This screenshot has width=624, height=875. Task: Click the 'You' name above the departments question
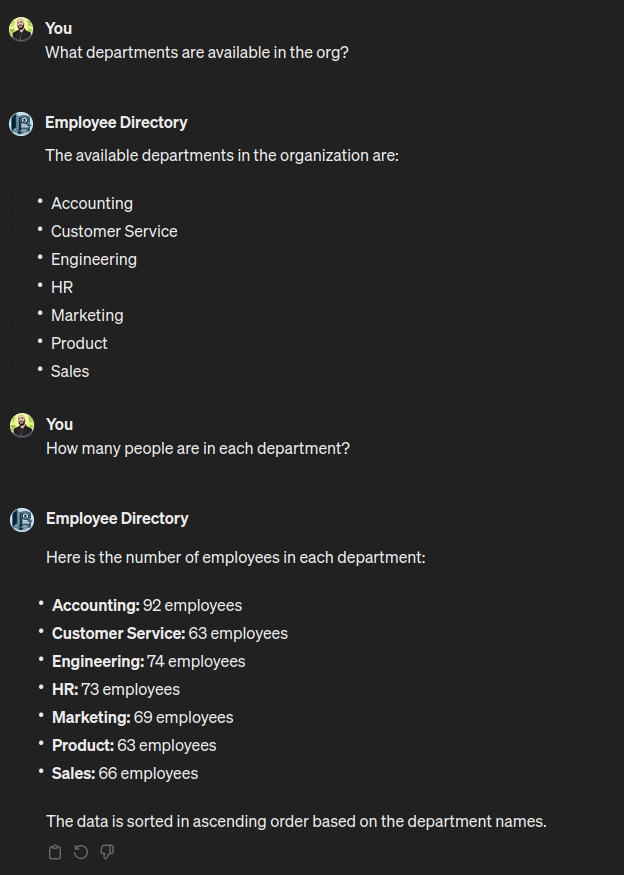[59, 28]
